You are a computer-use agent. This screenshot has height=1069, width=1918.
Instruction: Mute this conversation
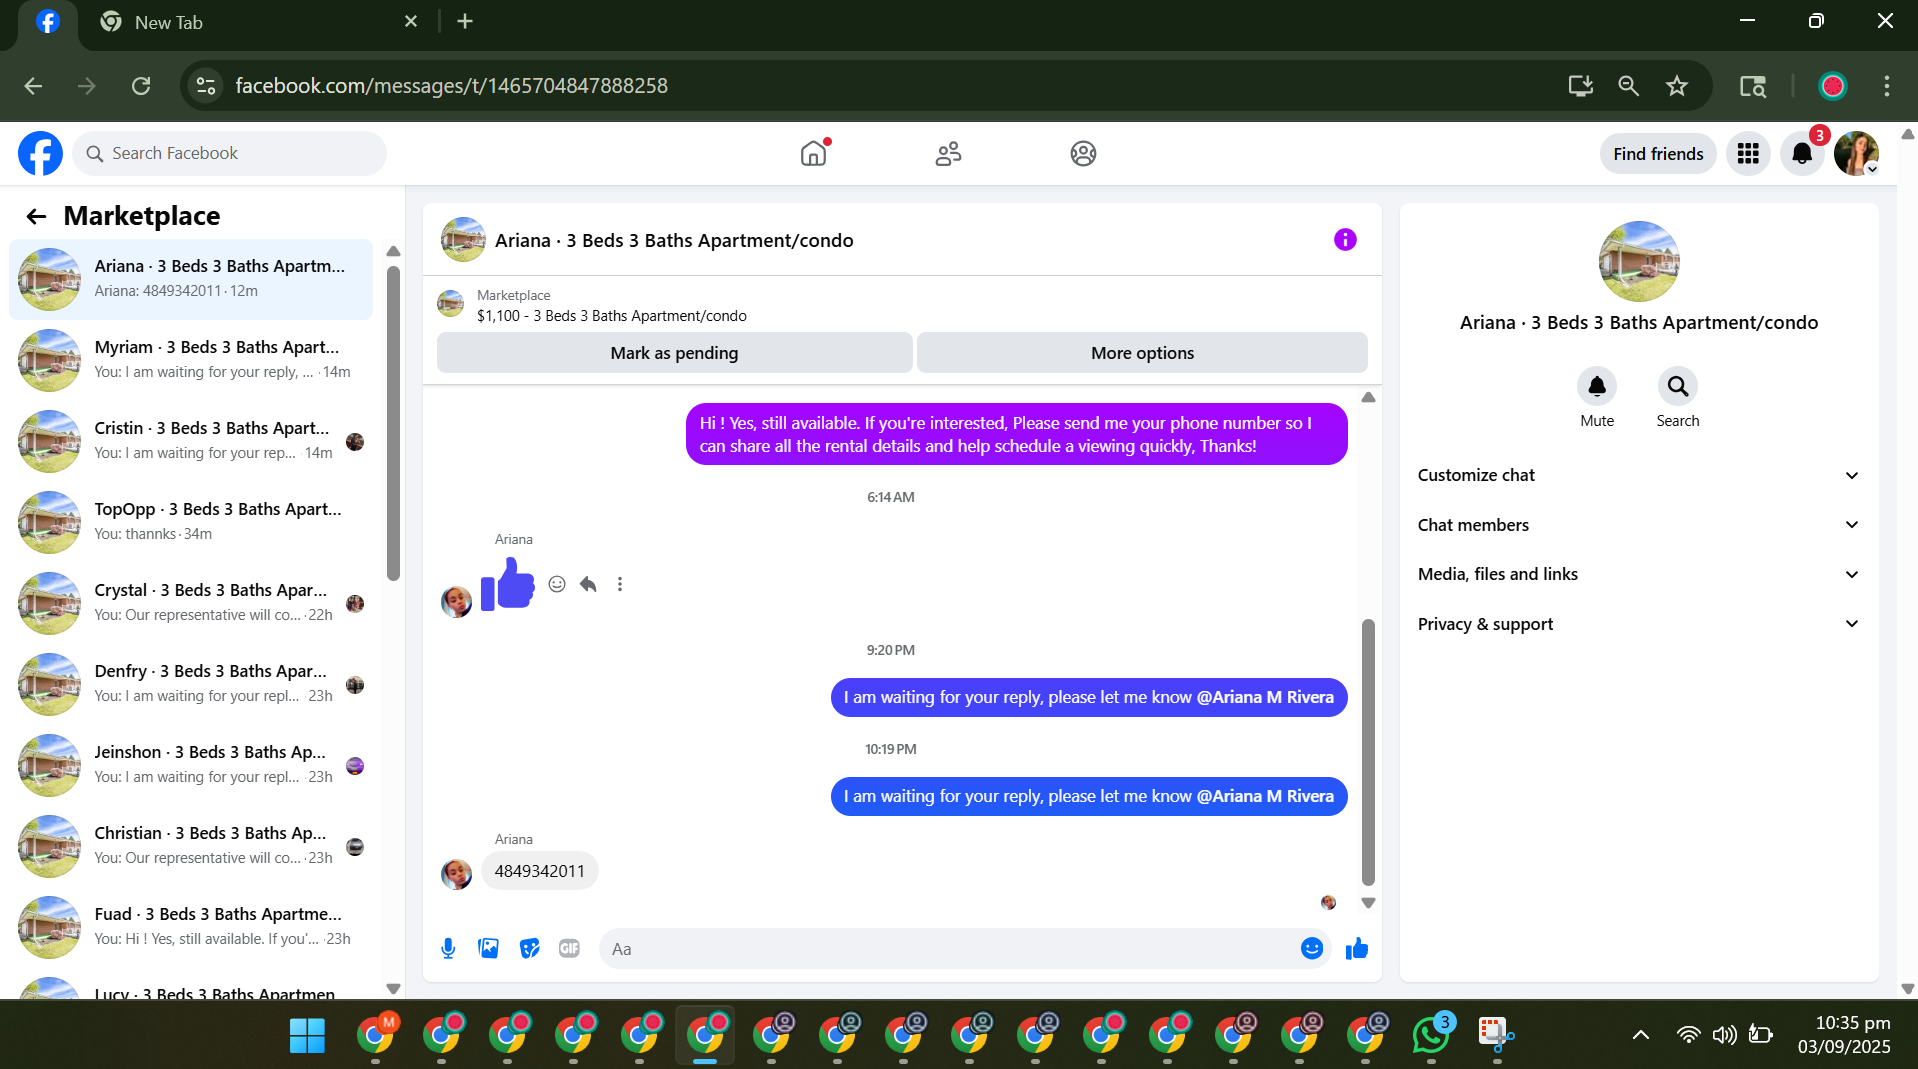click(x=1597, y=386)
